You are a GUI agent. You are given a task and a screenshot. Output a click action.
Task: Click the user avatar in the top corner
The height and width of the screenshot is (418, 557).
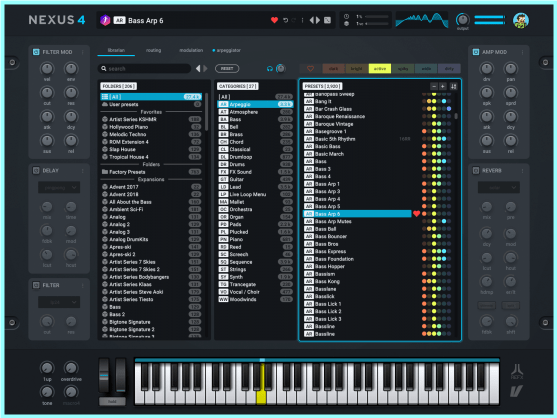click(521, 20)
